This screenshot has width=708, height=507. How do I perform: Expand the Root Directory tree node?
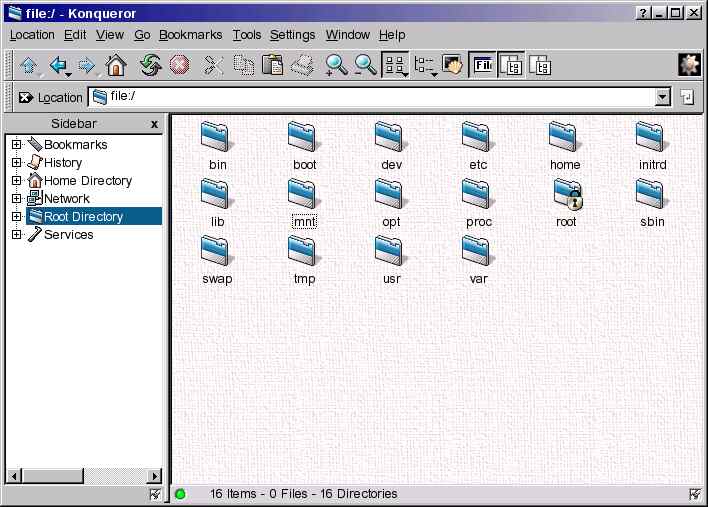16,217
